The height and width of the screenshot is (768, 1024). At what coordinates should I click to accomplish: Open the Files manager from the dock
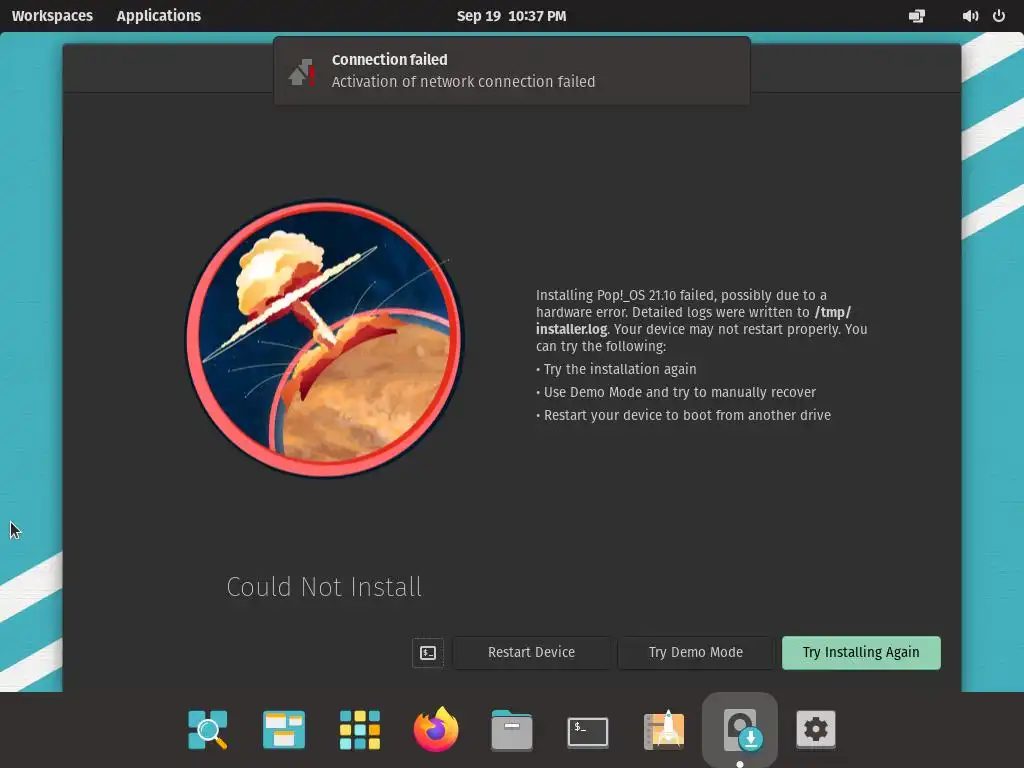pyautogui.click(x=511, y=729)
